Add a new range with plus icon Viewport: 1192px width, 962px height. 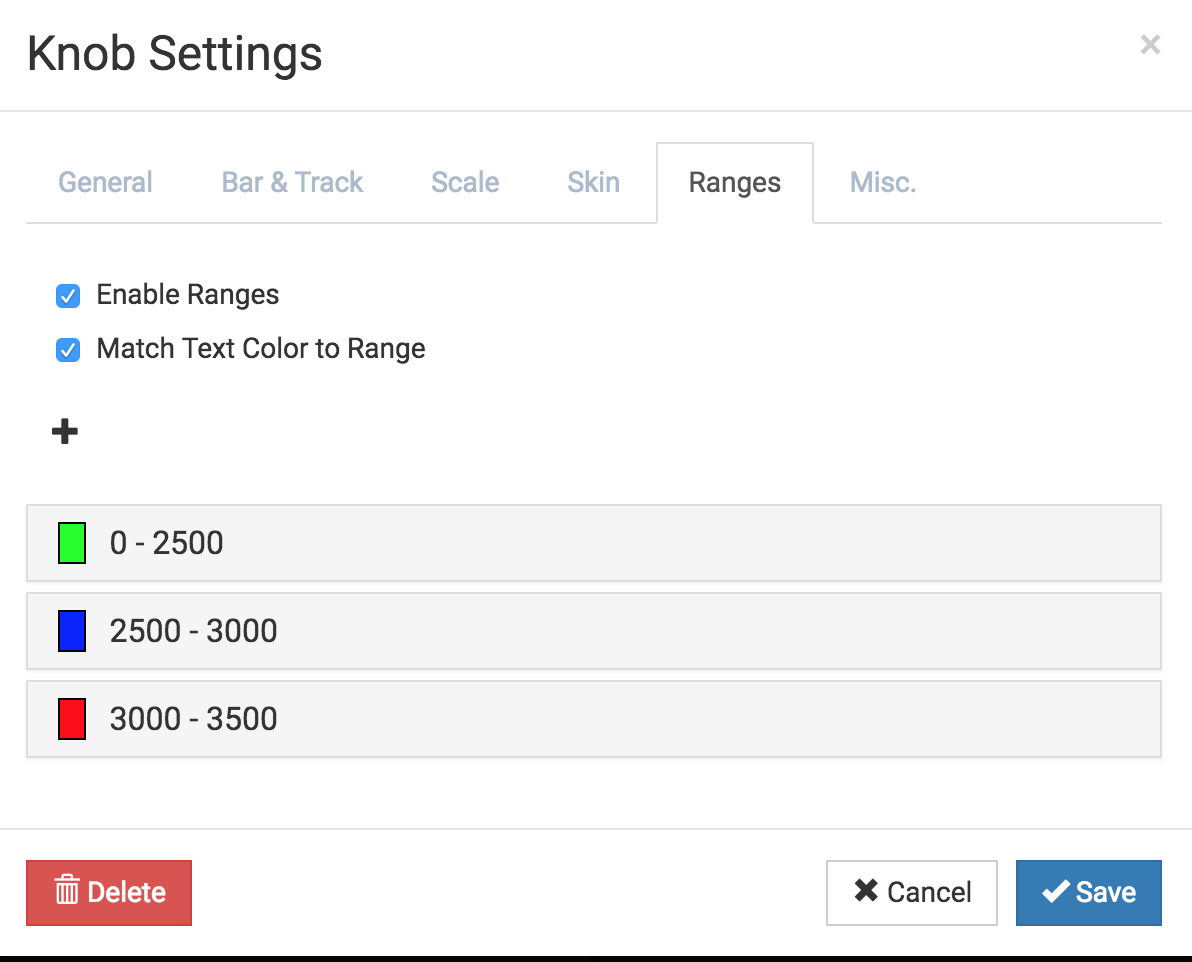(65, 431)
